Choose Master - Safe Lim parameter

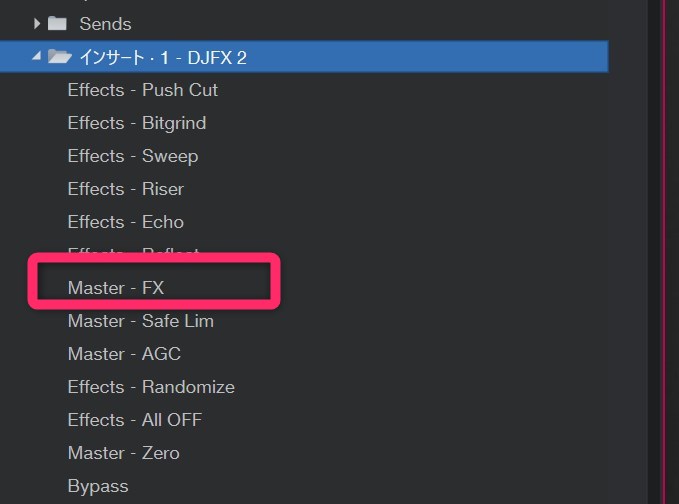(x=141, y=321)
